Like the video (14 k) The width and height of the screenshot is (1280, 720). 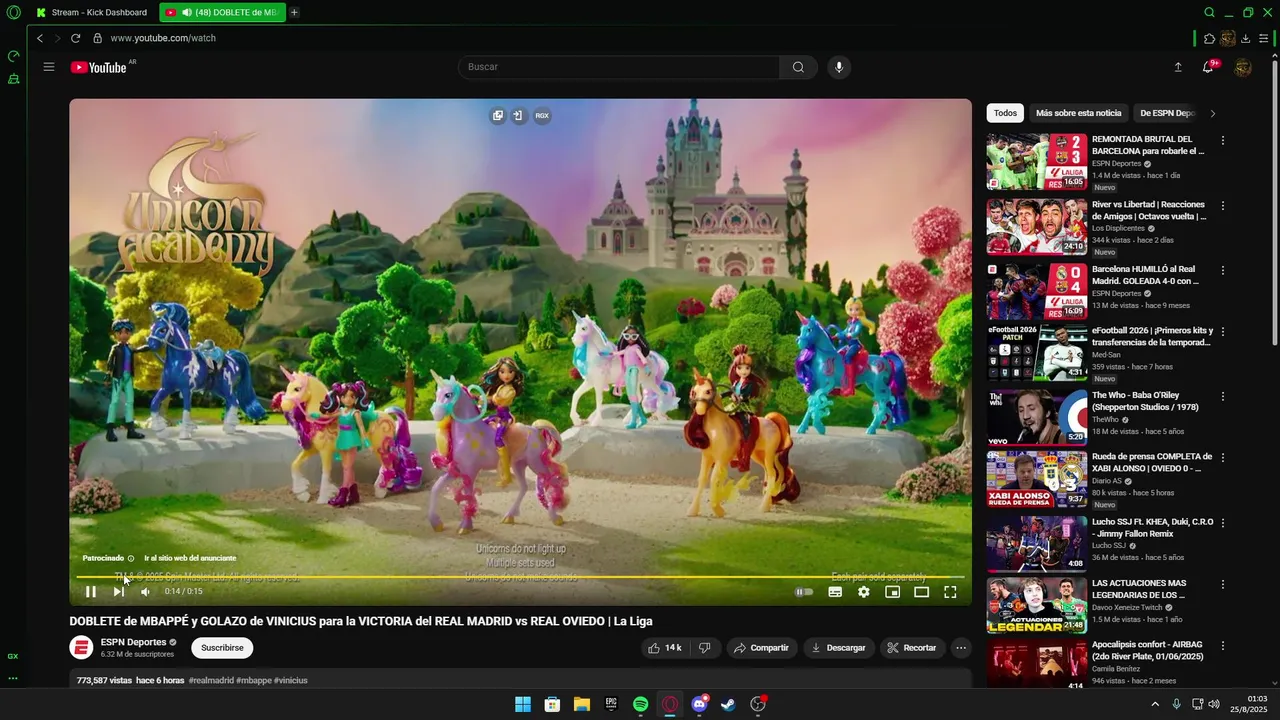pos(664,648)
